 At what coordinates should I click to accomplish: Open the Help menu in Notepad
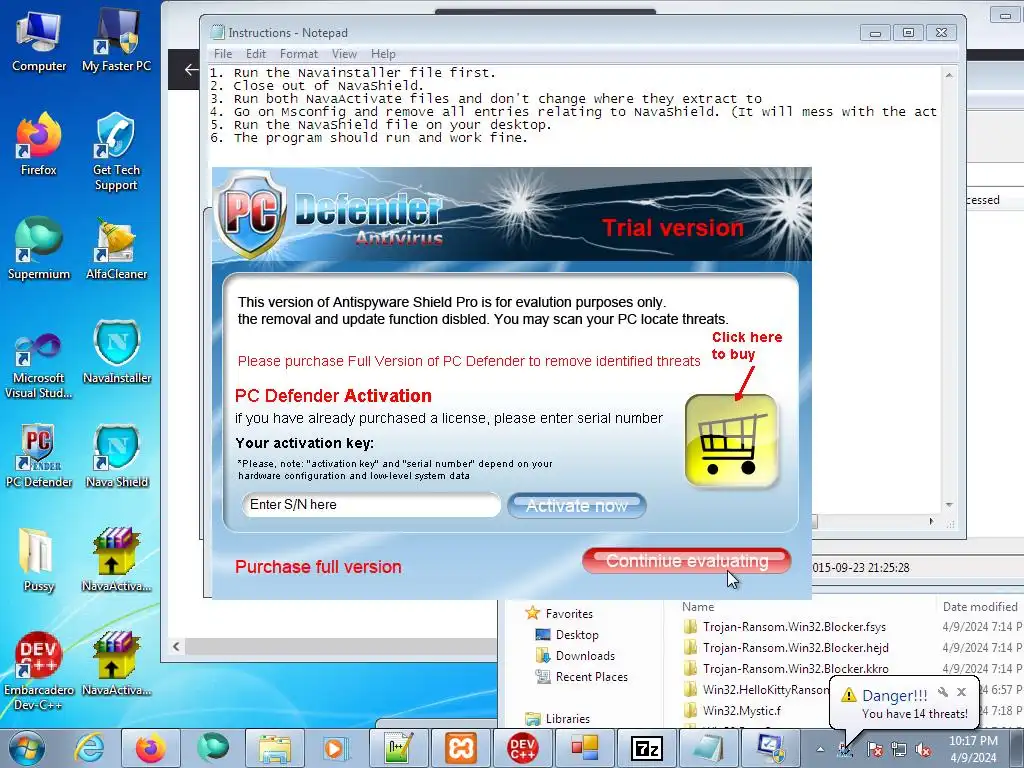coord(383,54)
